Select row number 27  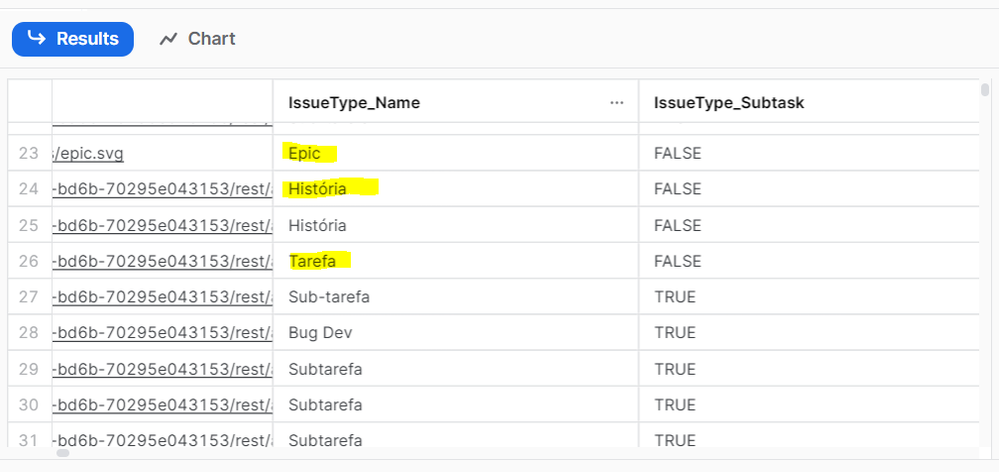[29, 297]
